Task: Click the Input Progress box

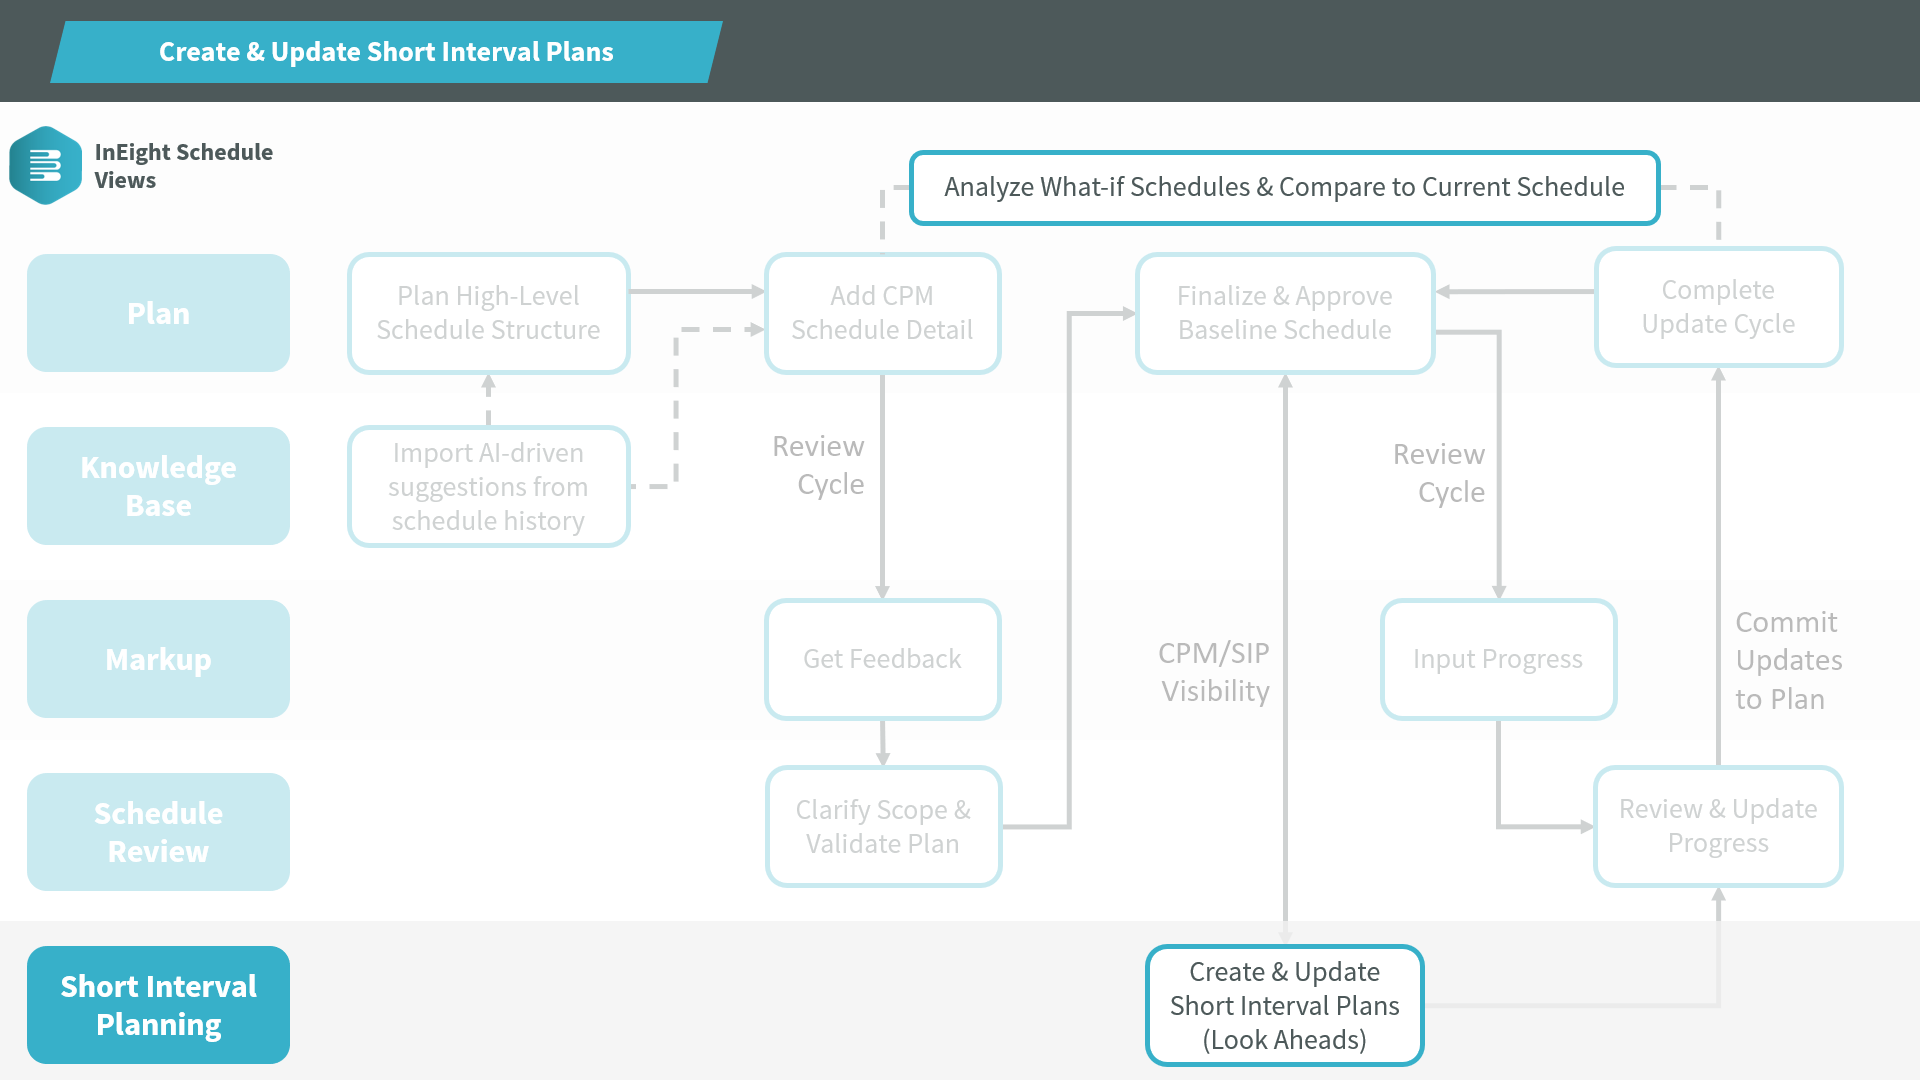Action: coord(1497,659)
